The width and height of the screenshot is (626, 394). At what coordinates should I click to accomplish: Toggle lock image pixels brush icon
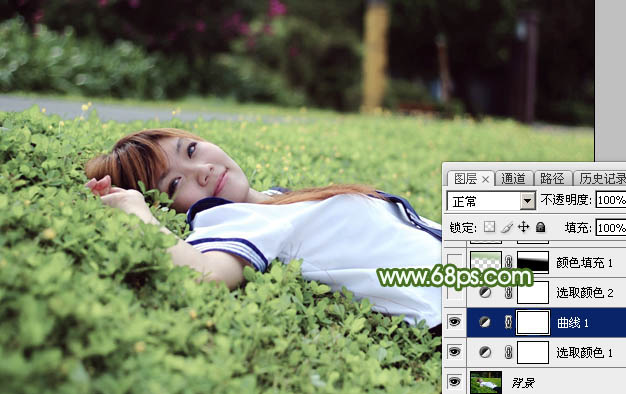coord(507,227)
